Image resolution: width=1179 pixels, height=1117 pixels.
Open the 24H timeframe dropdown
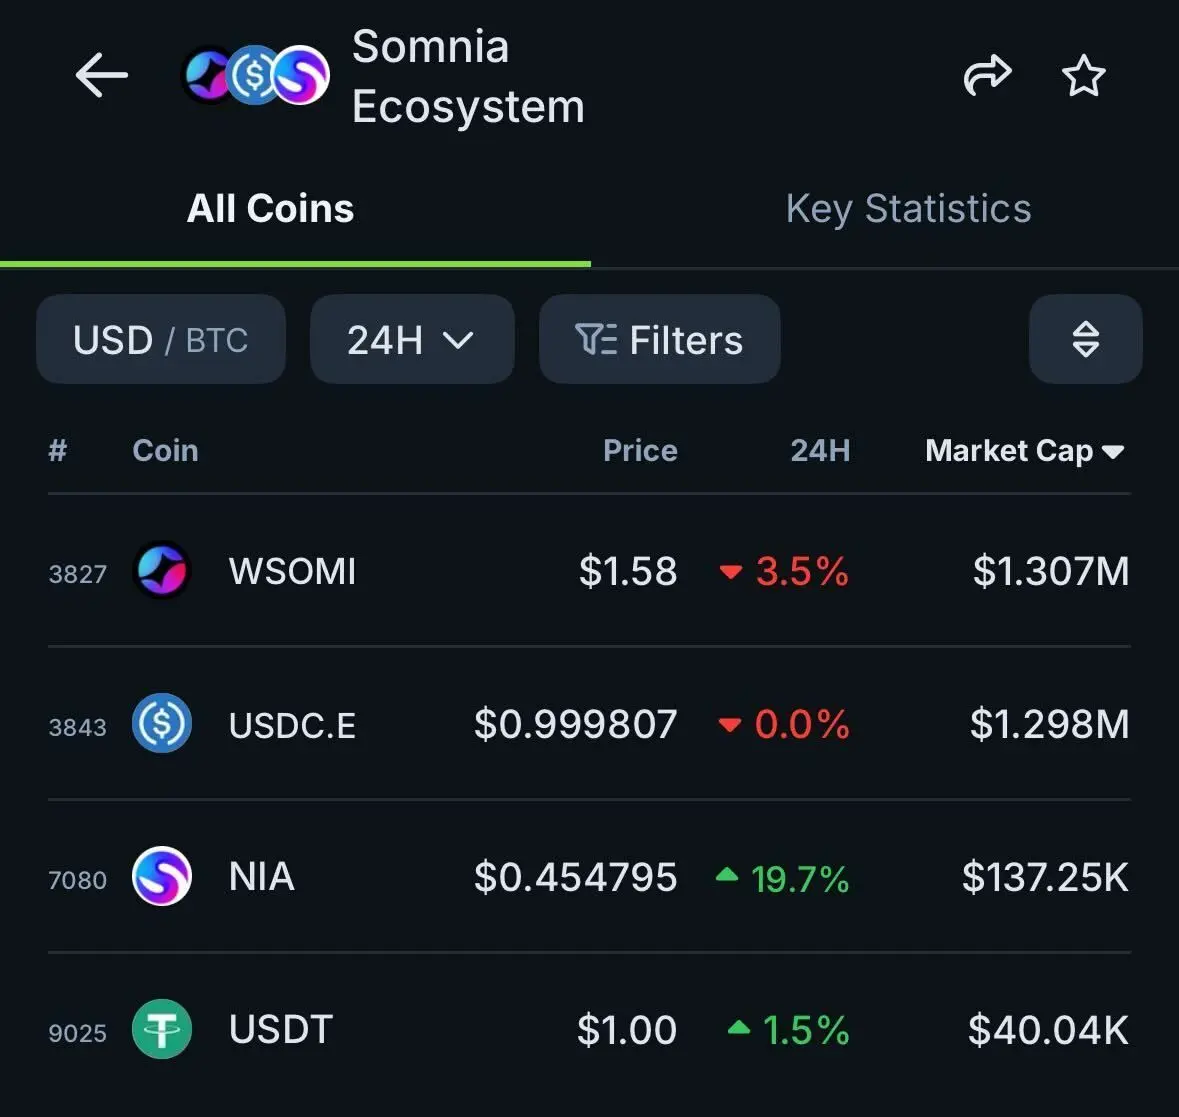[412, 340]
